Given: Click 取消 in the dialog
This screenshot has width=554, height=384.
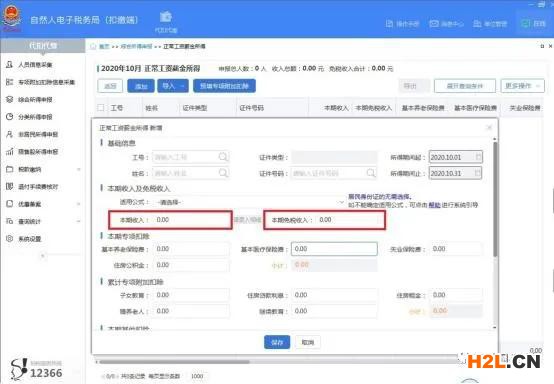Looking at the screenshot, I should pyautogui.click(x=308, y=342).
